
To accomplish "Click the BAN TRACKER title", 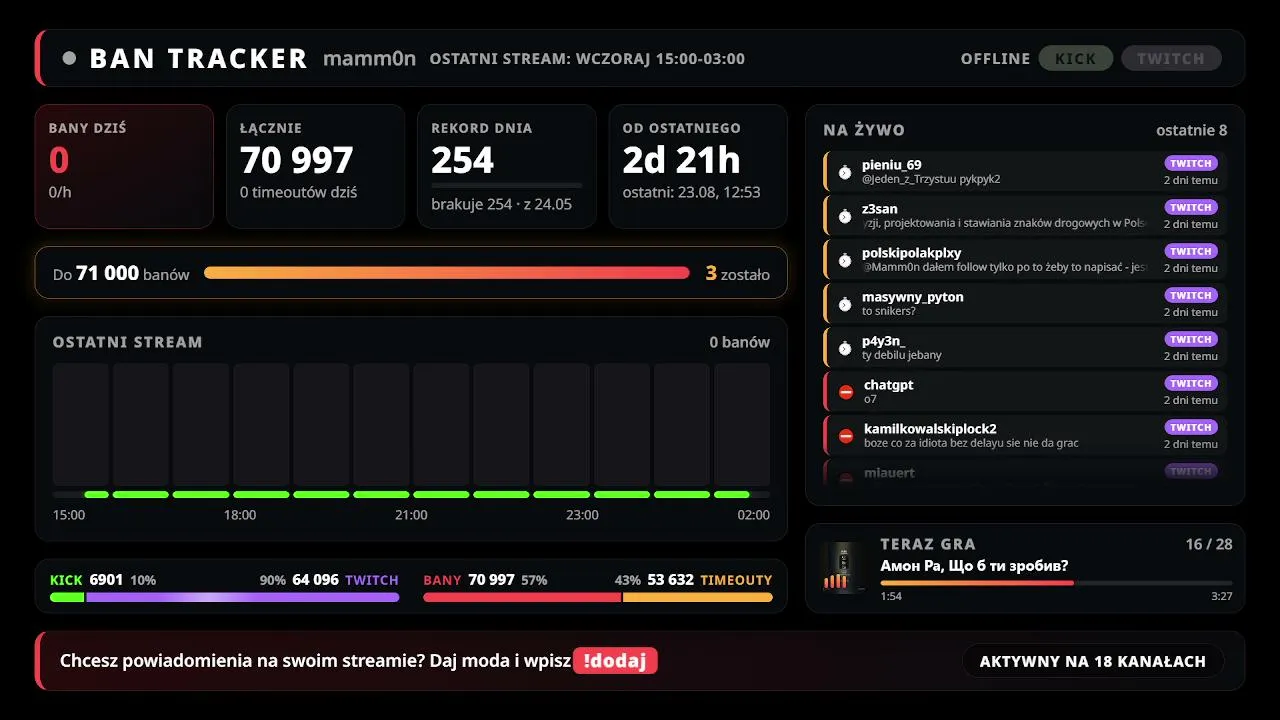I will pos(198,59).
